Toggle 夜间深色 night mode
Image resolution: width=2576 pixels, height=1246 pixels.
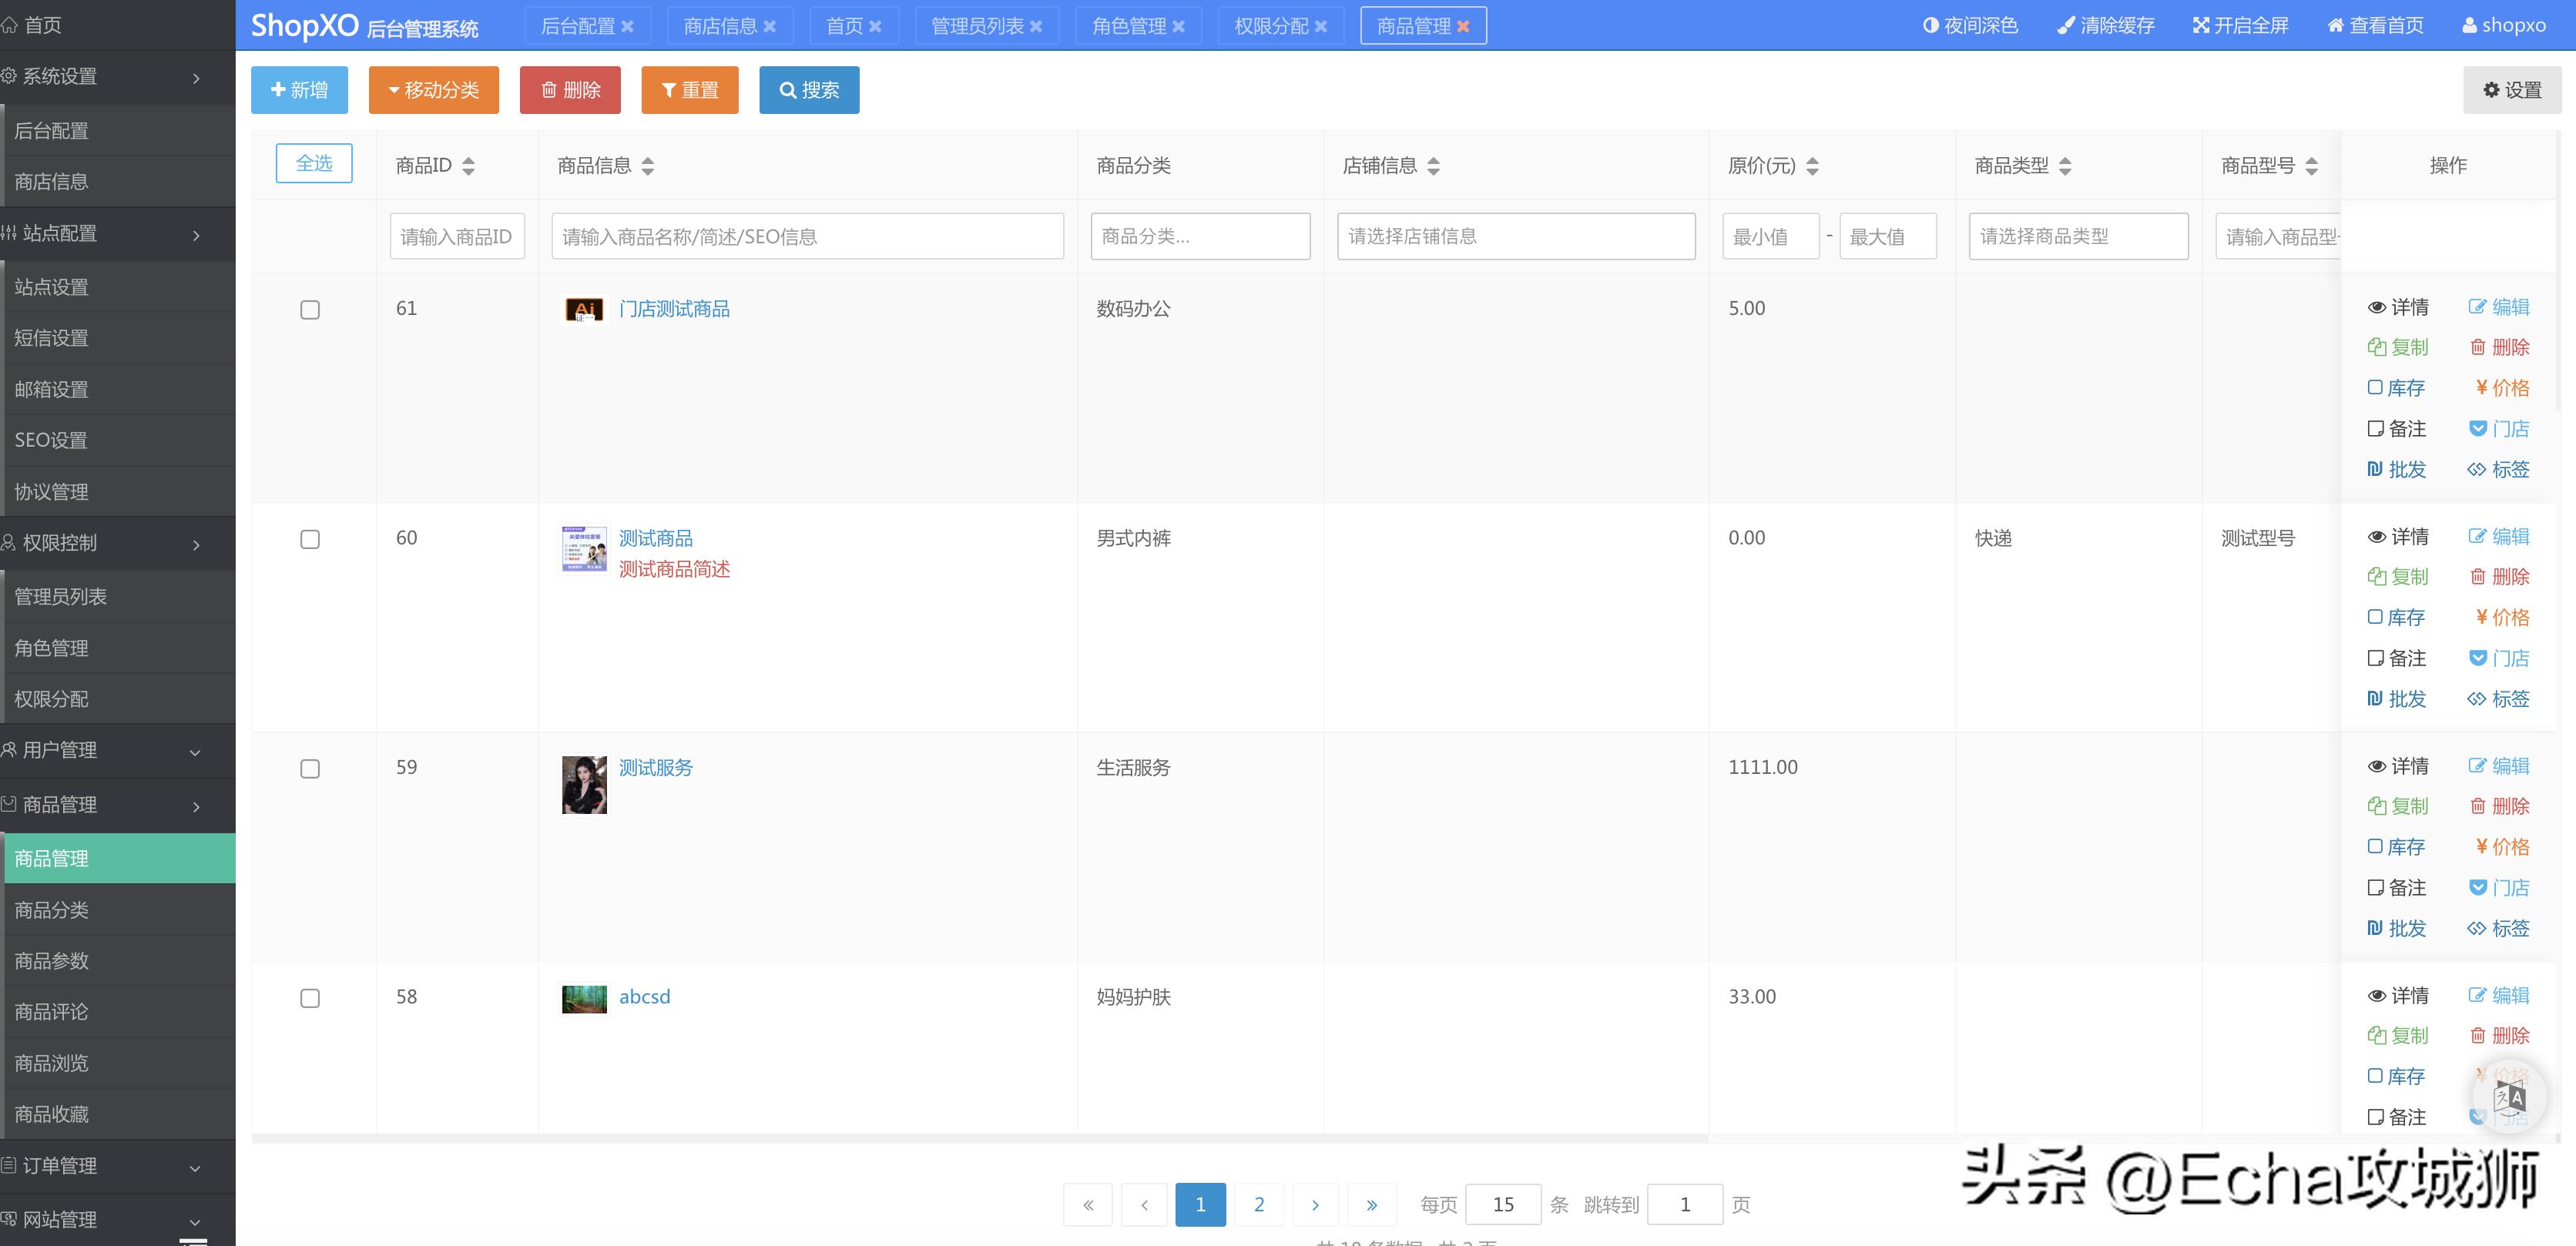pos(1969,25)
